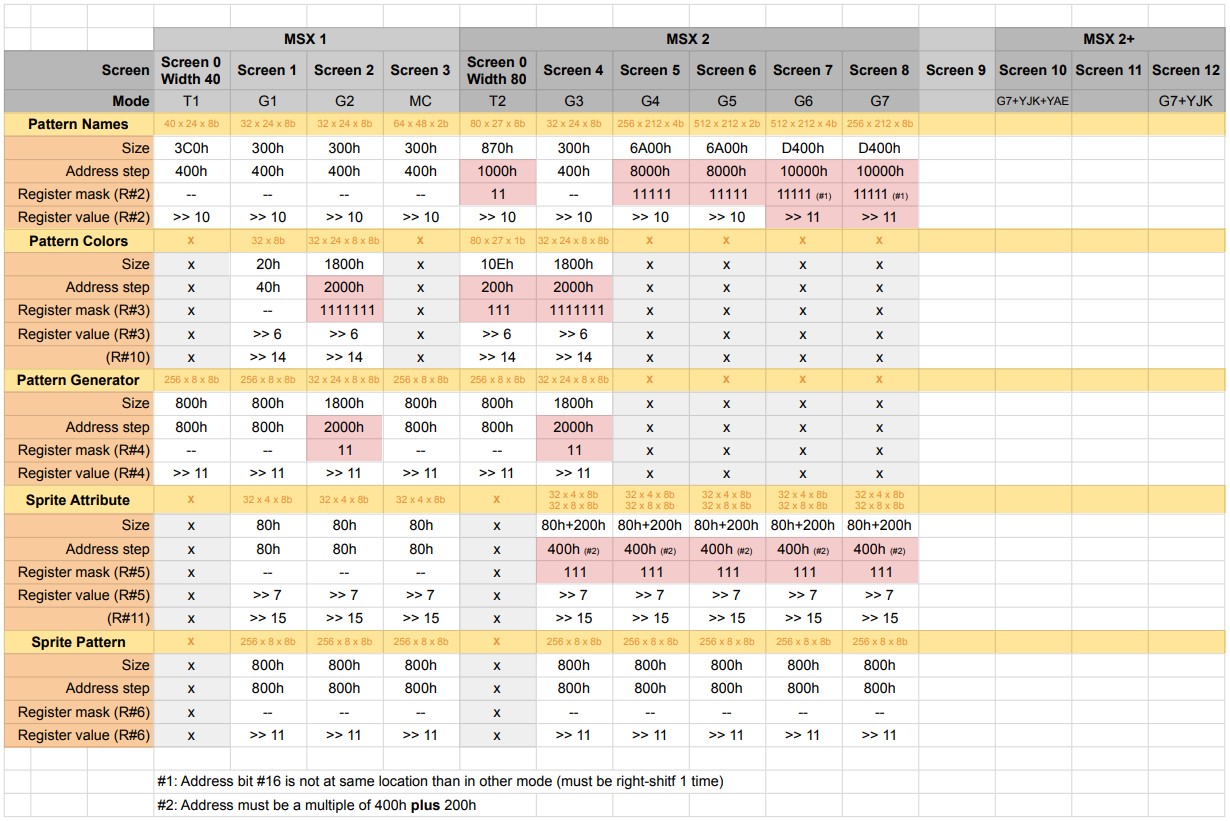Click the 512 x 212 x 4b cell
The width and height of the screenshot is (1230, 821).
803,124
